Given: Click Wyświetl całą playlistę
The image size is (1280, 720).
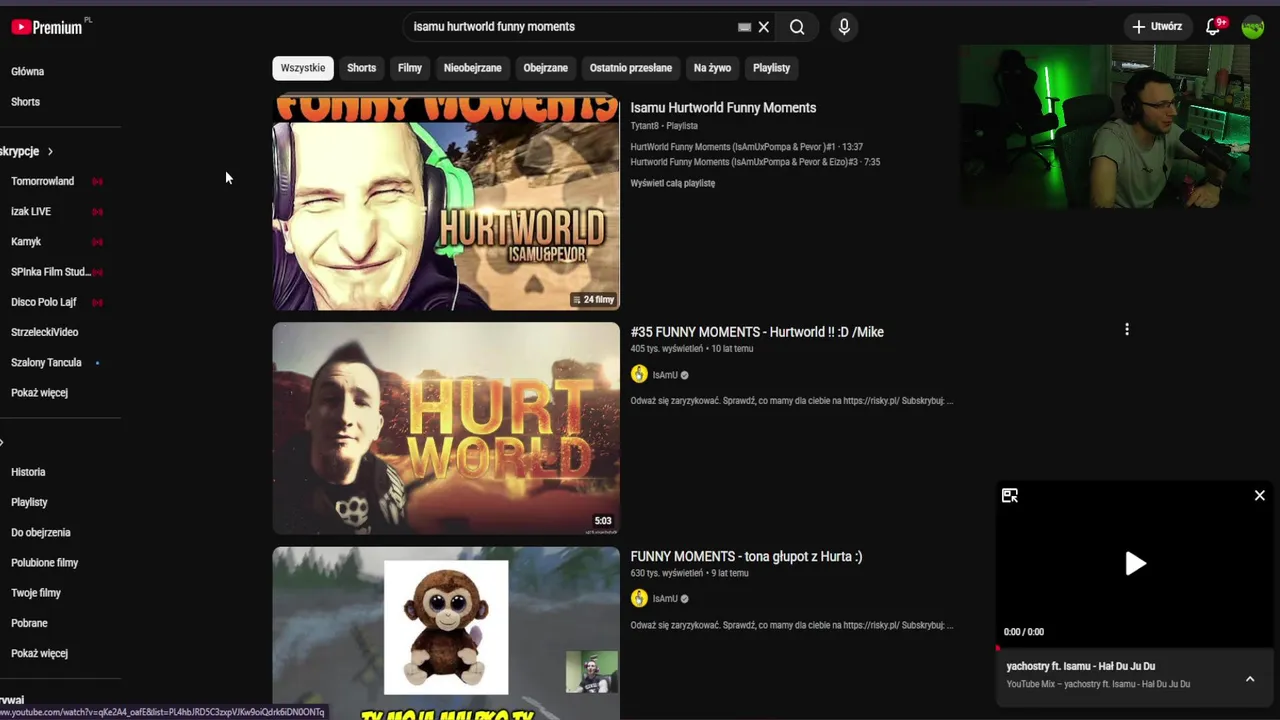Looking at the screenshot, I should pyautogui.click(x=673, y=183).
